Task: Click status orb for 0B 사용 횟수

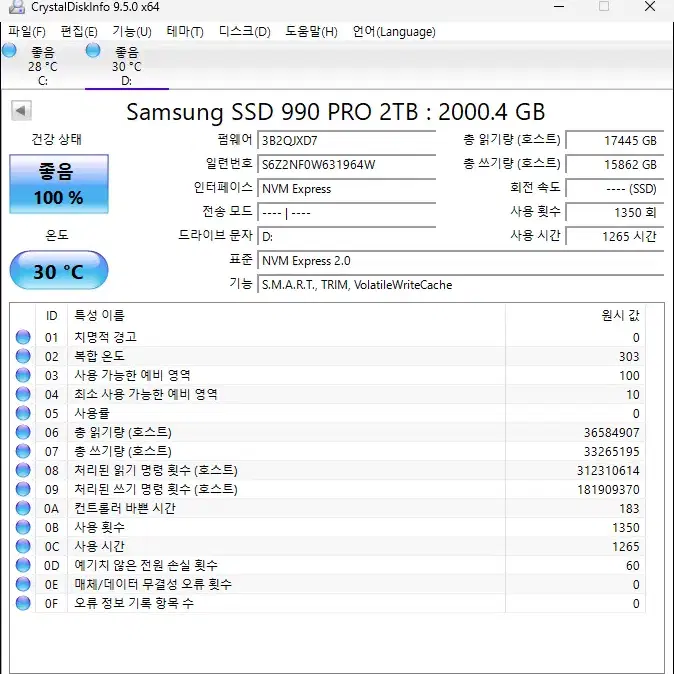Action: pyautogui.click(x=23, y=527)
